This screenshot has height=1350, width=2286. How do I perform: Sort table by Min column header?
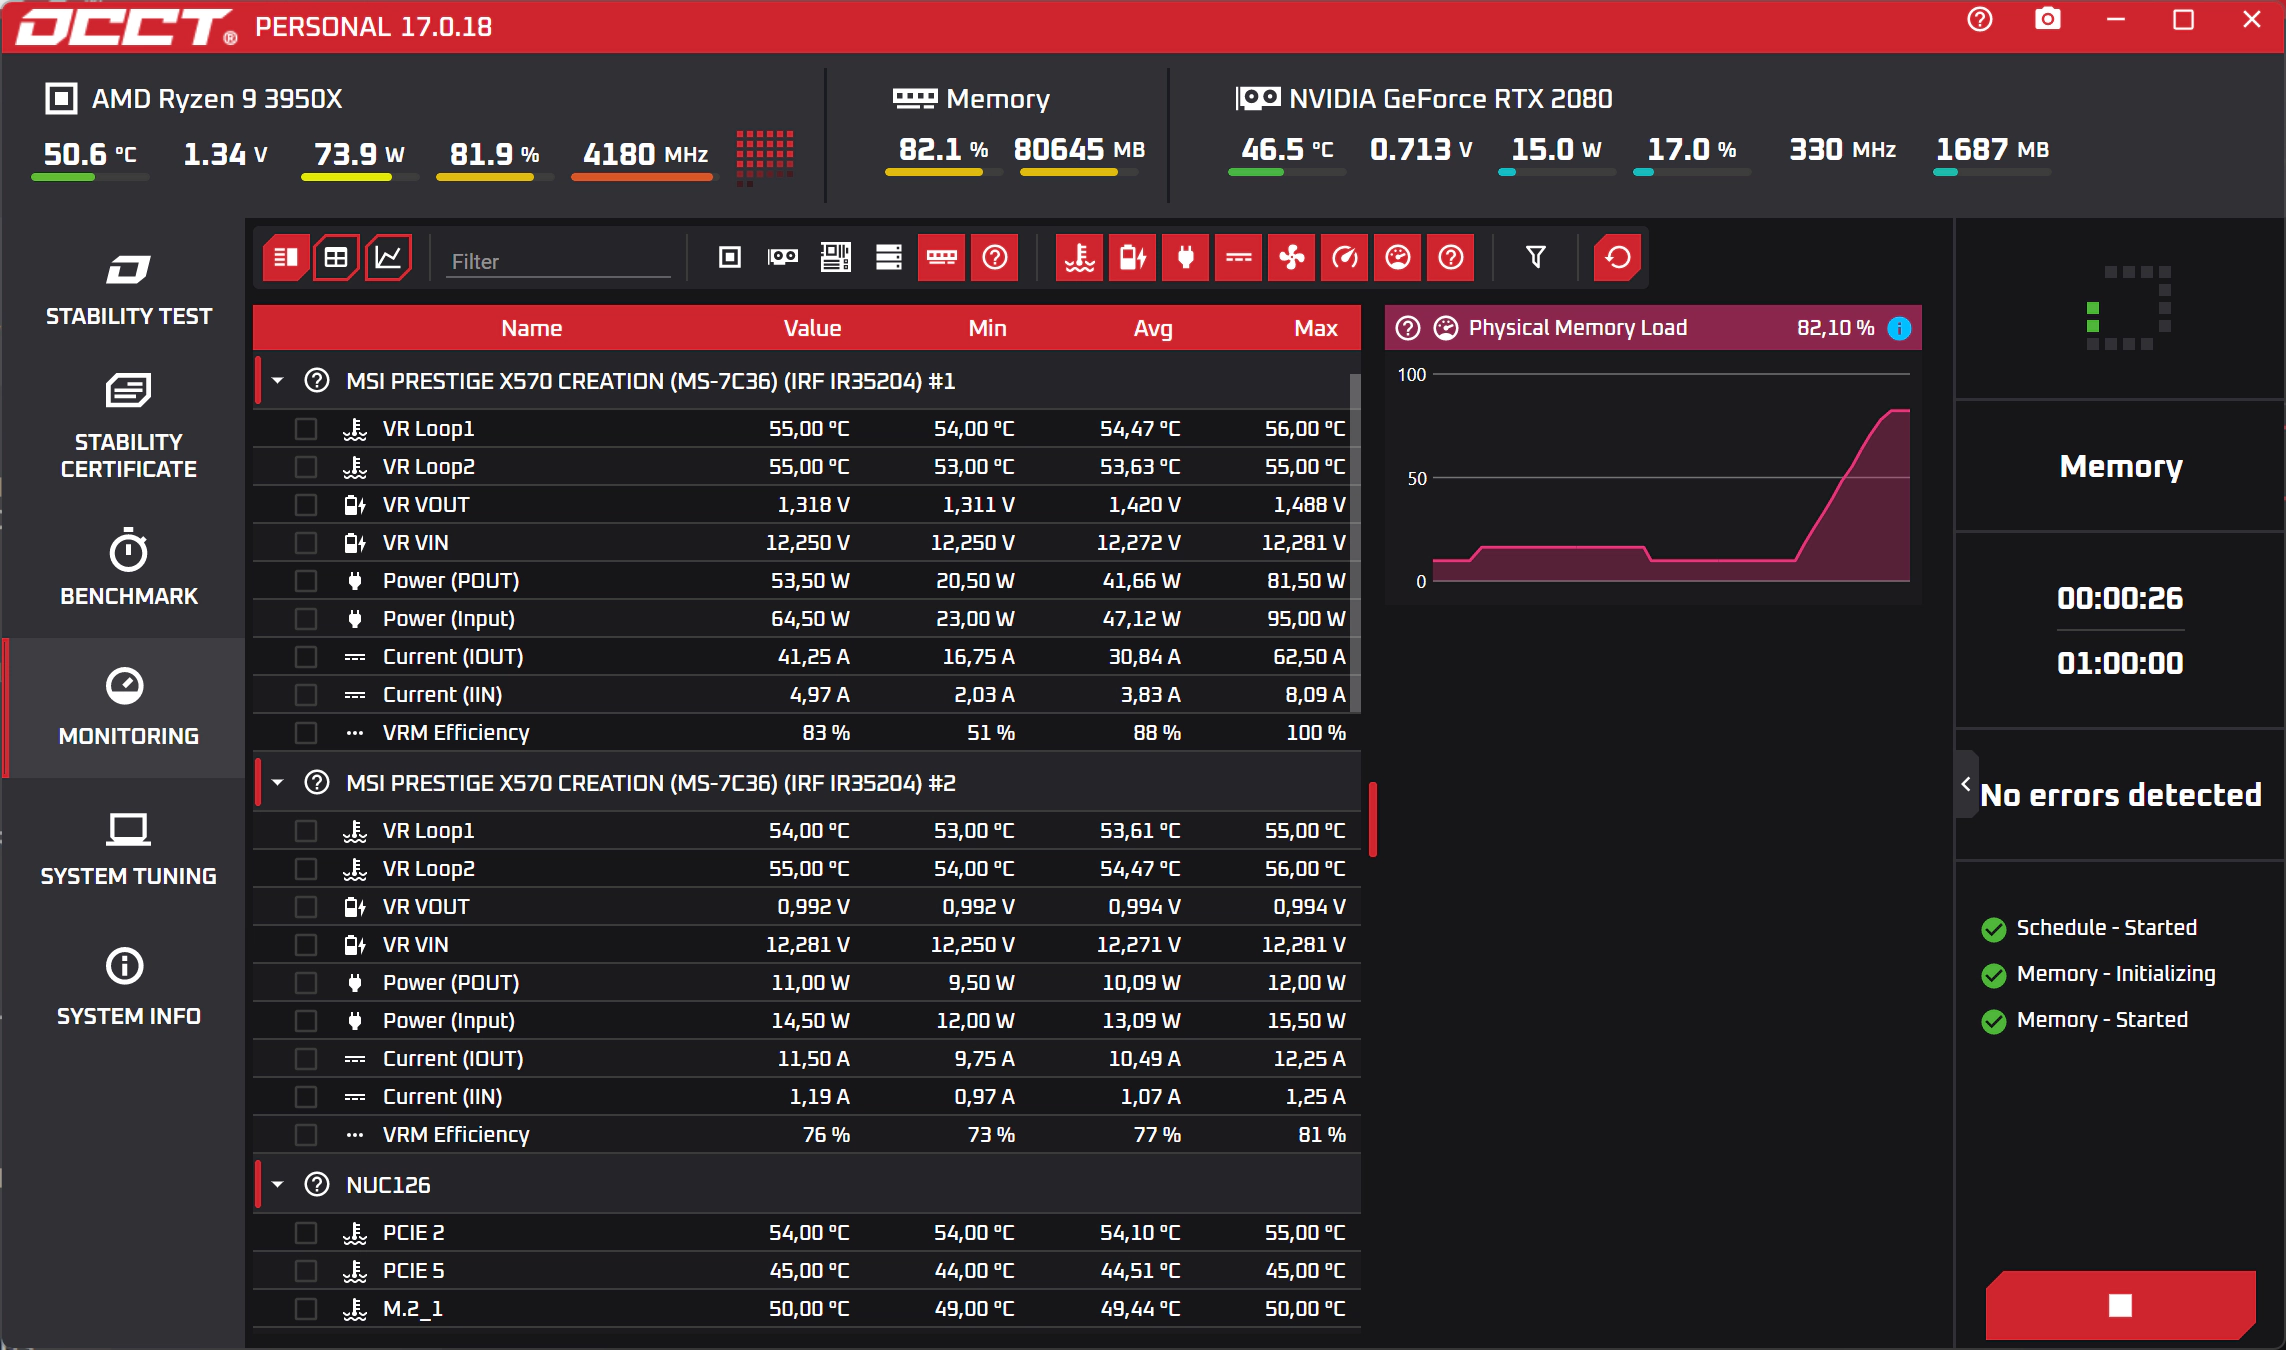(x=987, y=328)
